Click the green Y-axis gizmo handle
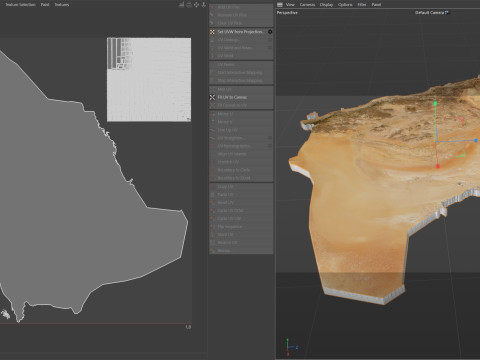480x360 pixels. click(435, 104)
